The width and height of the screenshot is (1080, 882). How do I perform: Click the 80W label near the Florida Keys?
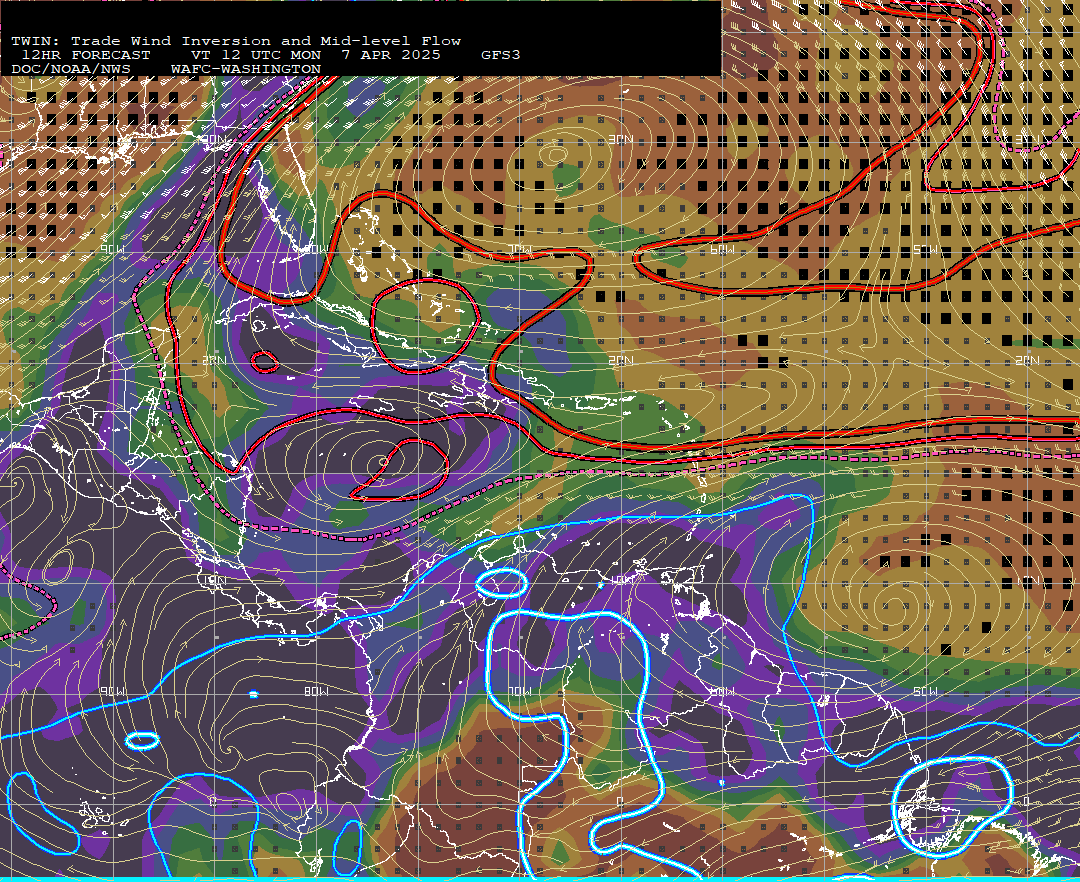point(315,249)
